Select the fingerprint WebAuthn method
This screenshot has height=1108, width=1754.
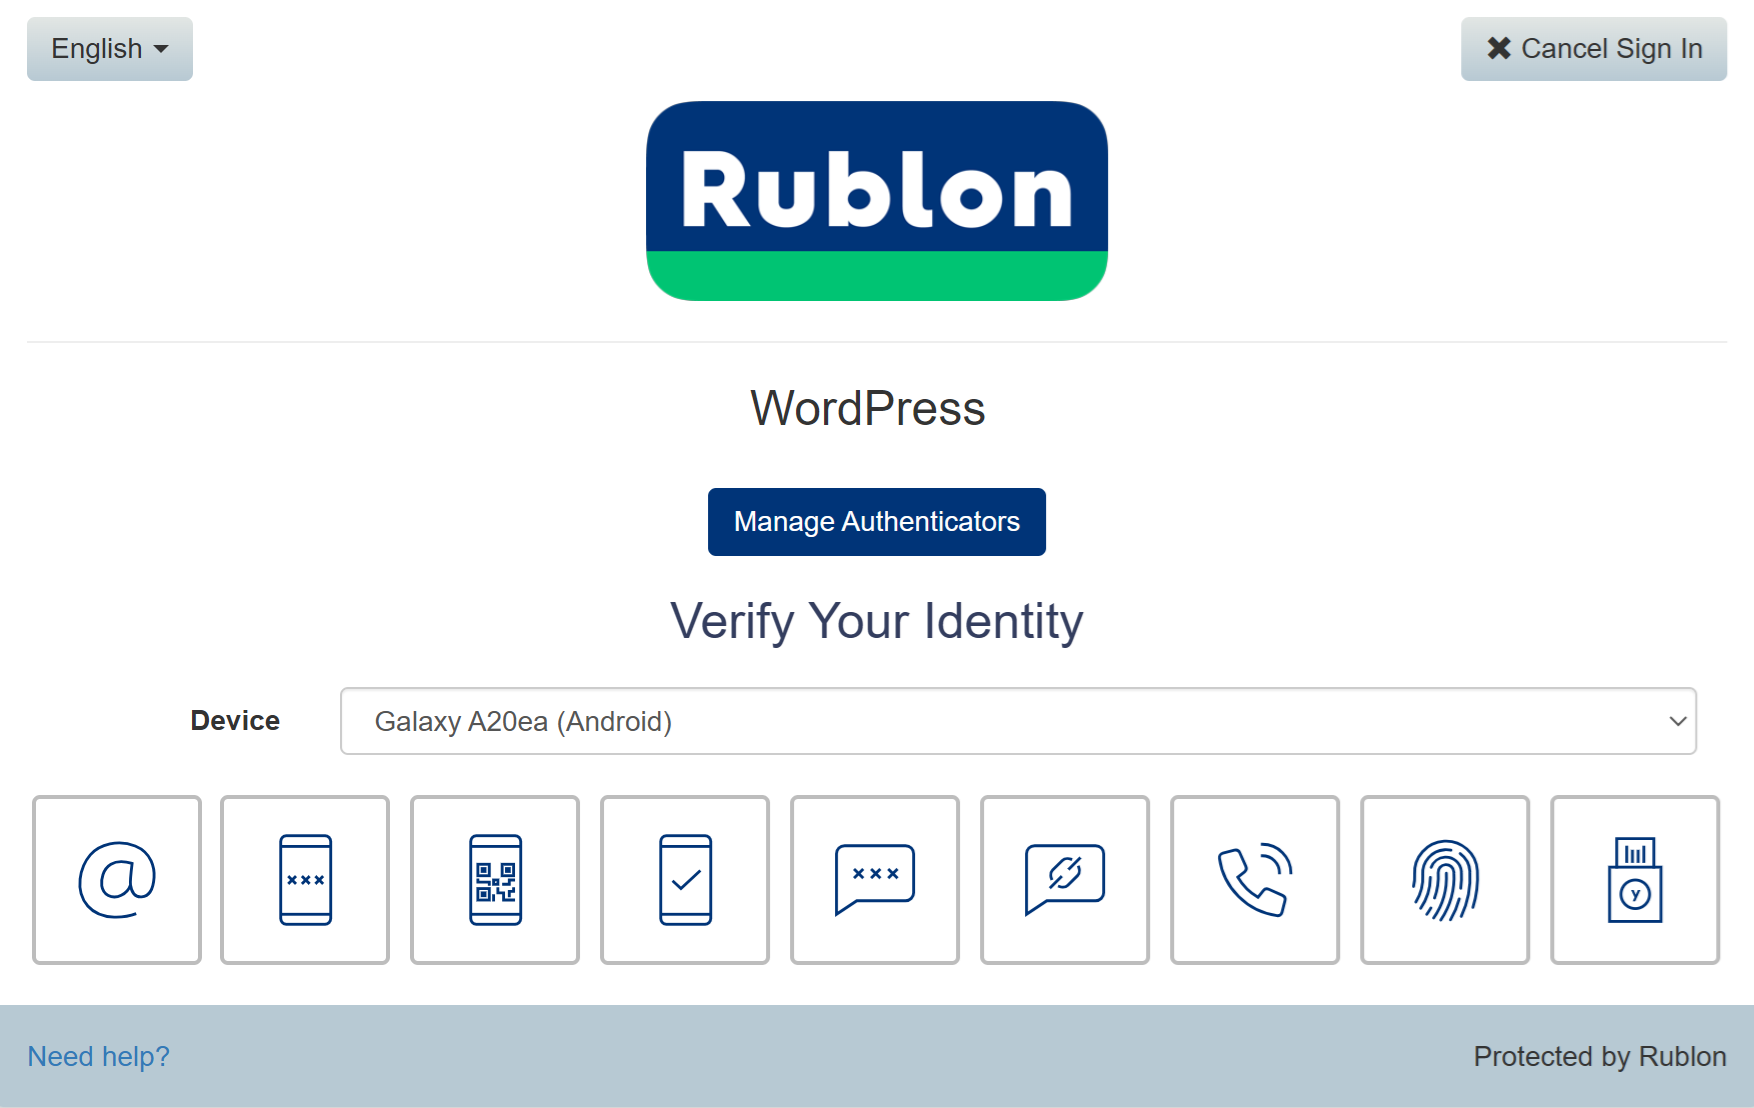coord(1445,880)
